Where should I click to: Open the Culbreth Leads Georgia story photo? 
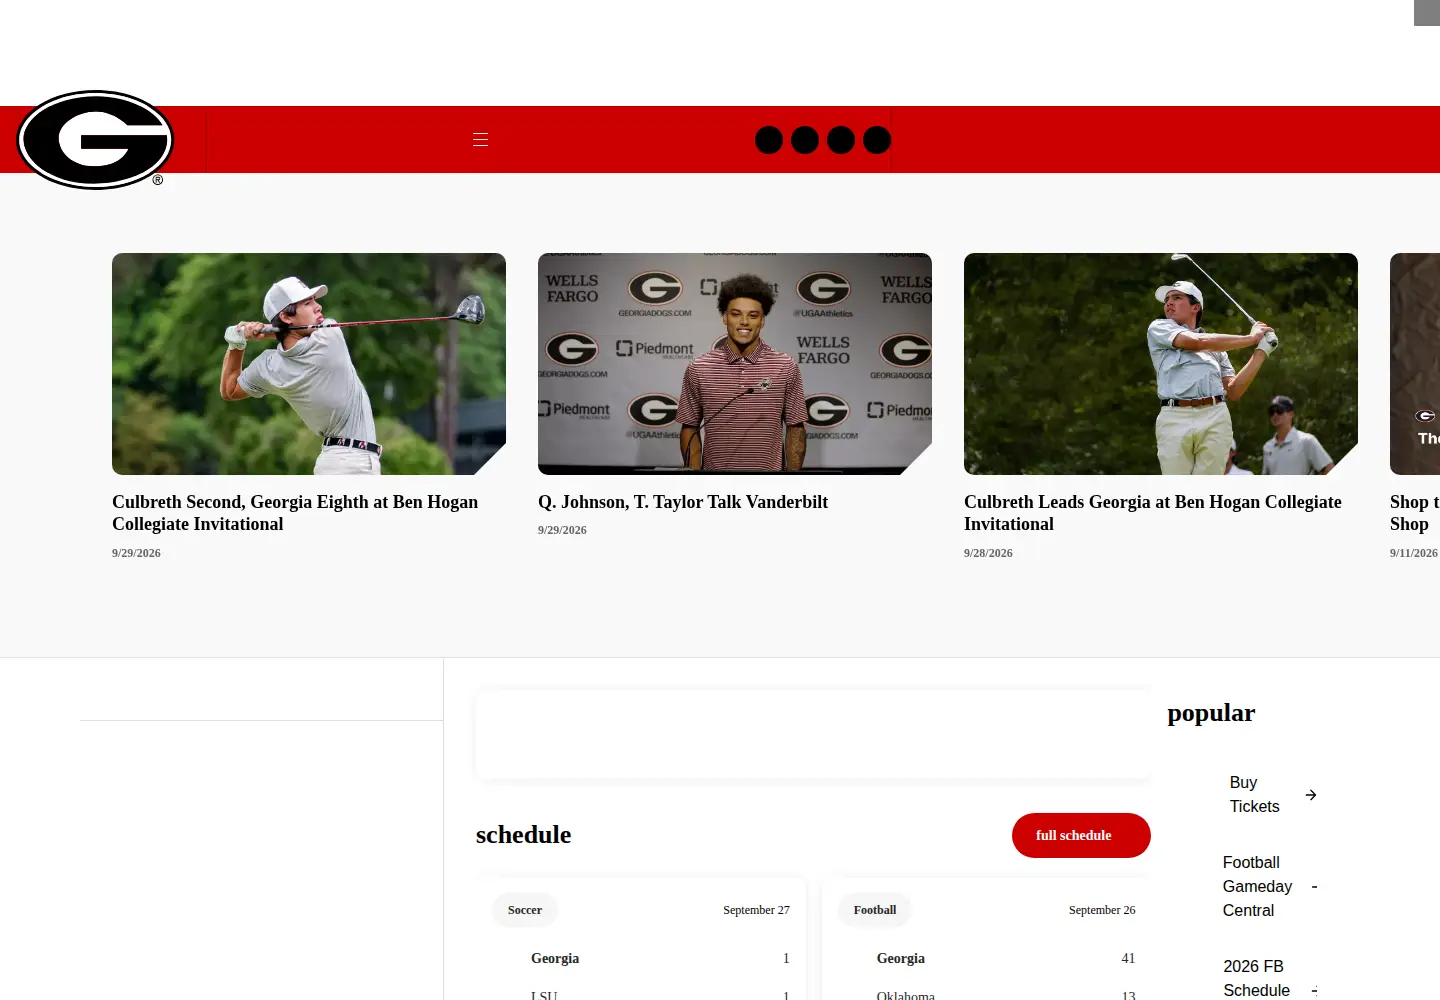(1161, 364)
